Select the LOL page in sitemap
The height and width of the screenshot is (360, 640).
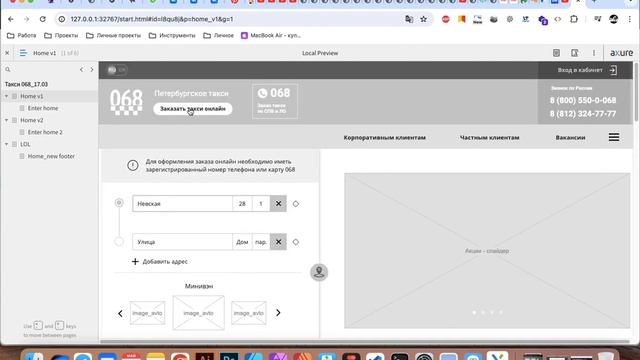coord(25,144)
